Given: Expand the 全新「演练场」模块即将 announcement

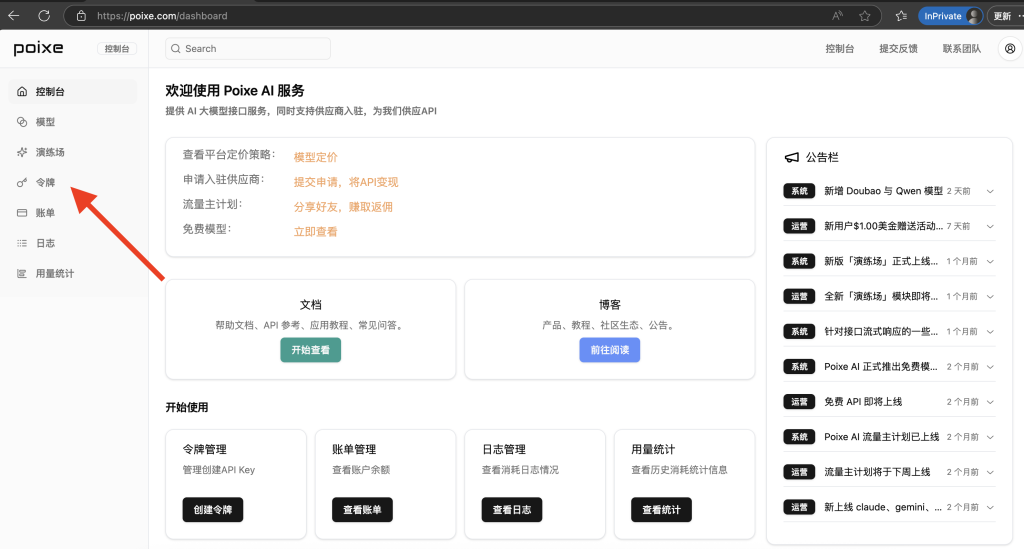Looking at the screenshot, I should [x=990, y=296].
